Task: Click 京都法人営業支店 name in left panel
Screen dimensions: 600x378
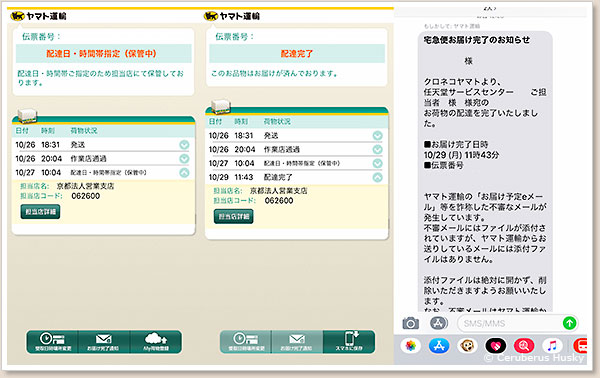Action: tap(85, 186)
